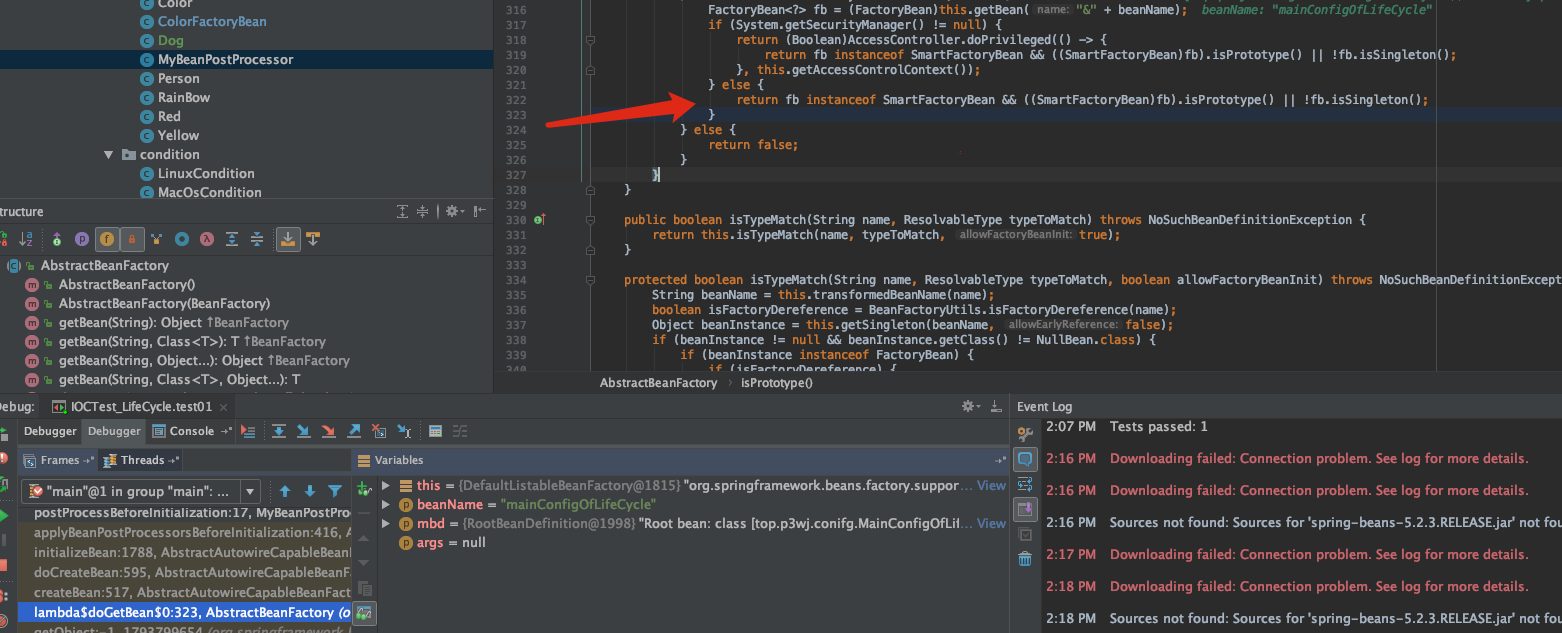Viewport: 1562px width, 633px height.
Task: Click Trace Current Stream Chain icon
Action: tap(460, 431)
